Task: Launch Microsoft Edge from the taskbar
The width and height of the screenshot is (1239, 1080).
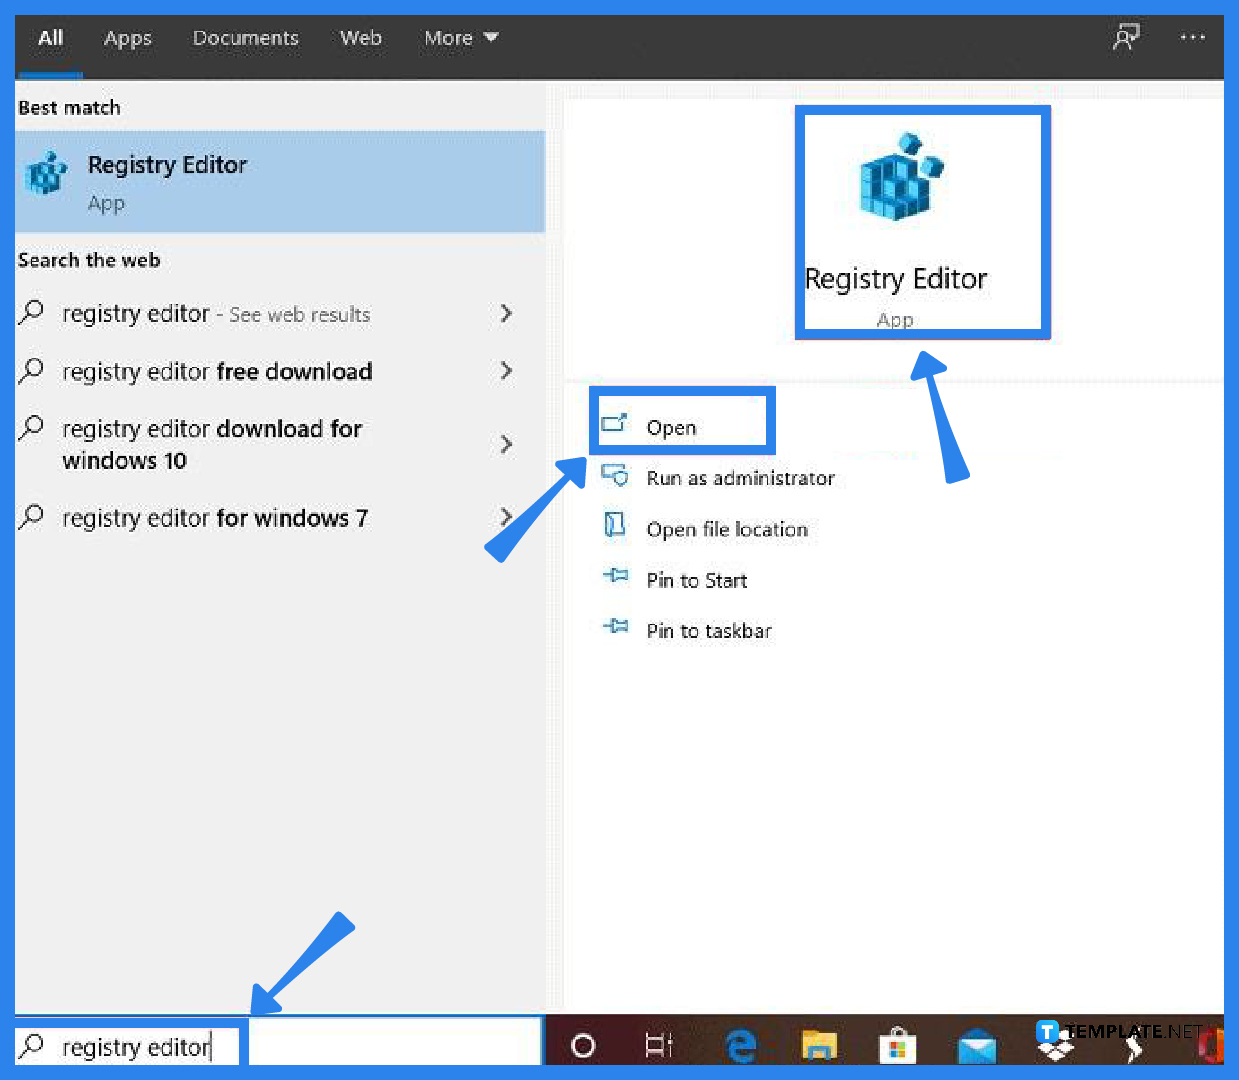Action: [740, 1045]
